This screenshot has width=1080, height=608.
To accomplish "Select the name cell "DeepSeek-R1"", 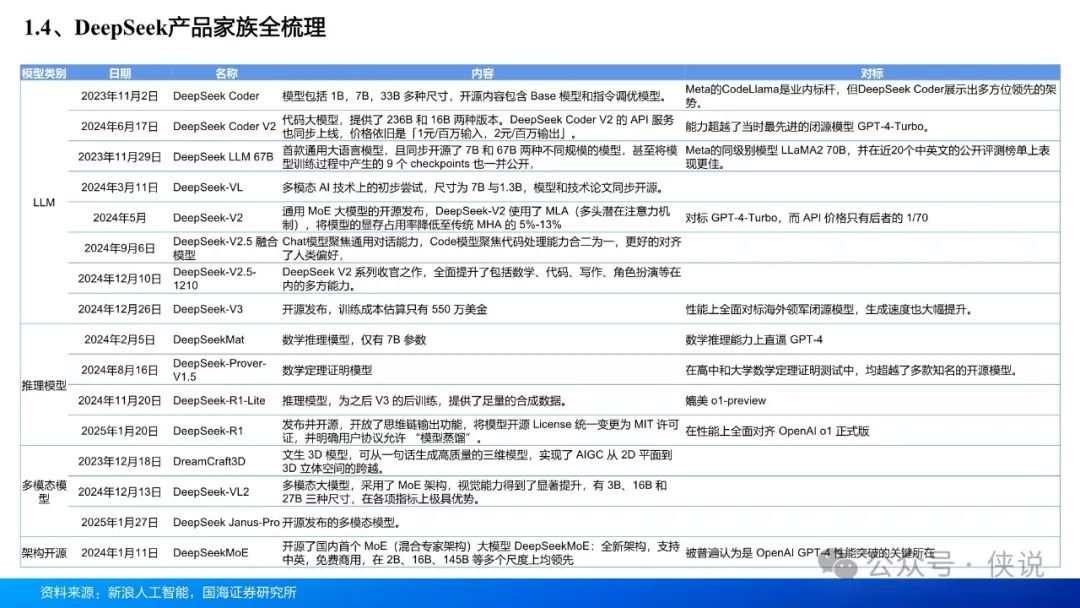I will (x=208, y=431).
